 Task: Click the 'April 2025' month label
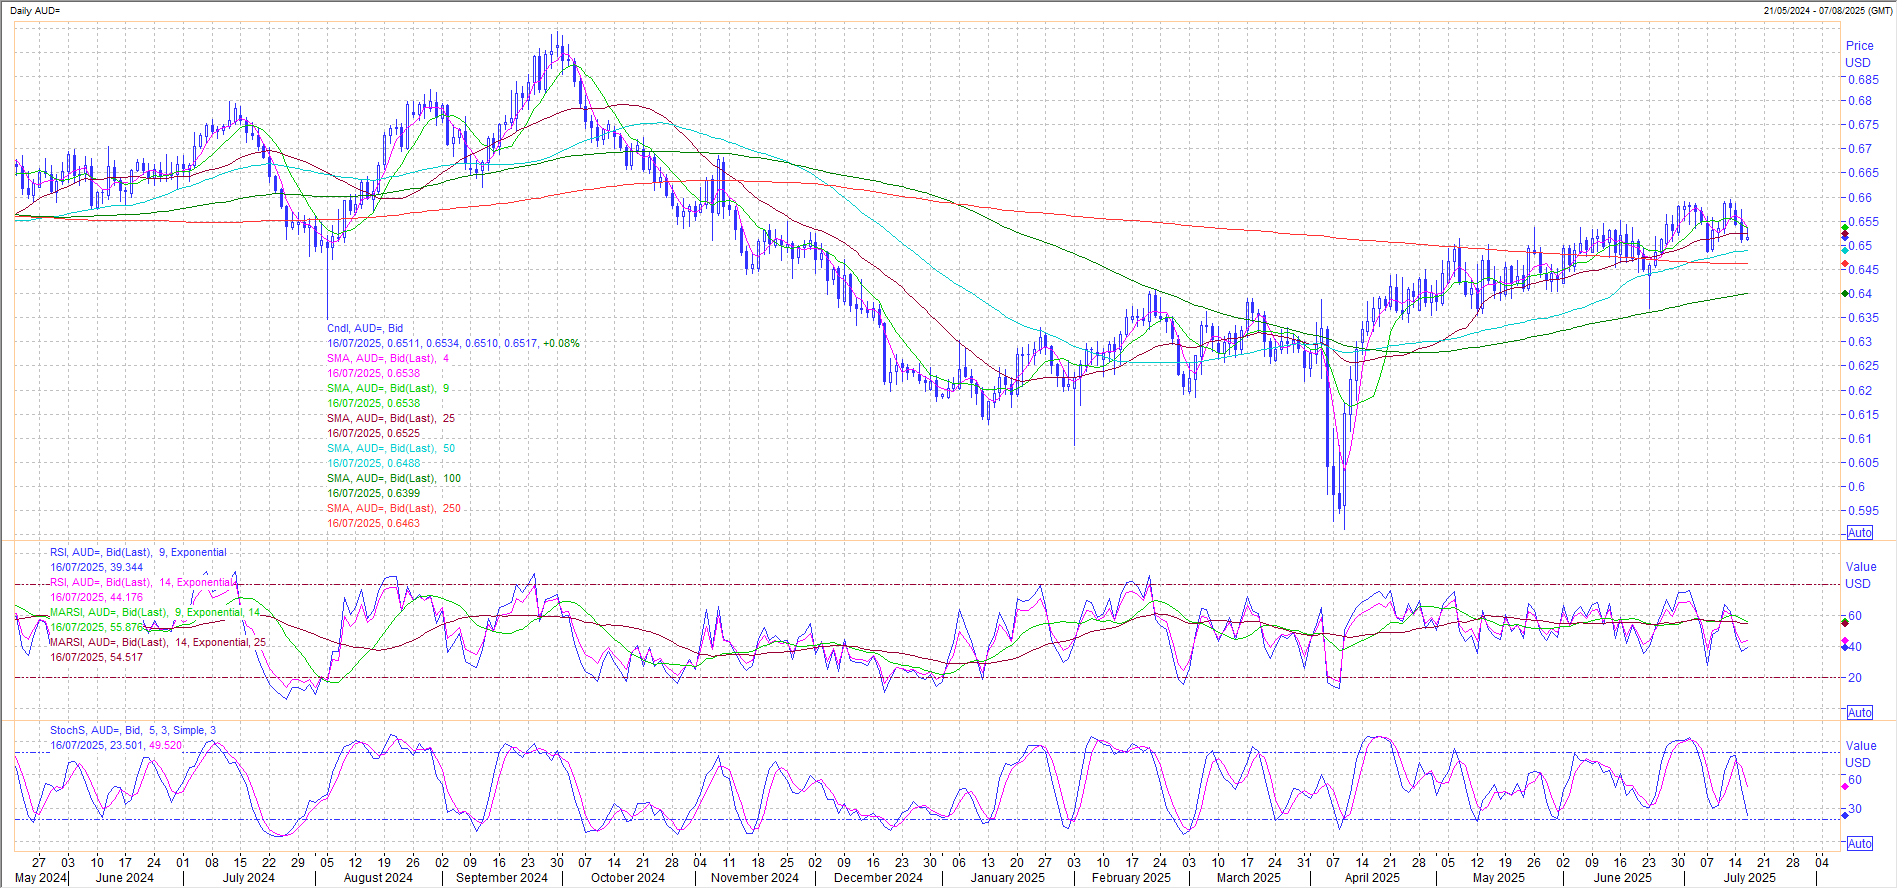click(1372, 878)
